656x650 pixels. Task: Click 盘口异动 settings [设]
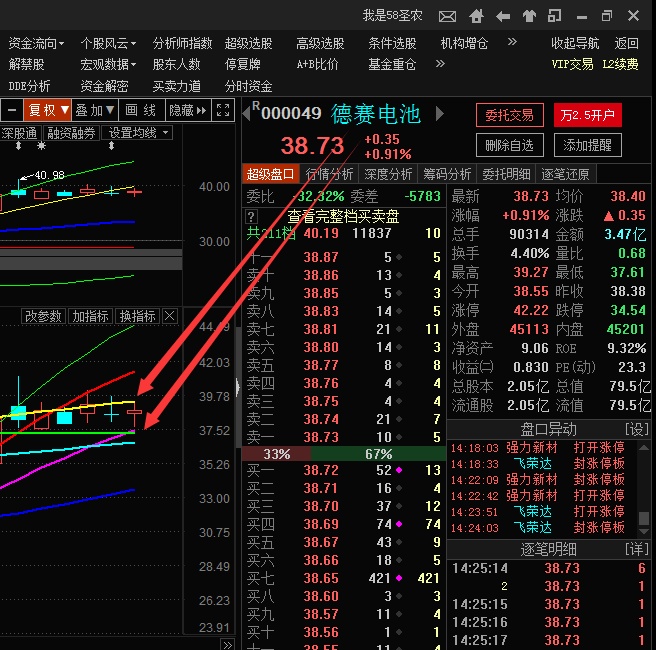pos(637,429)
